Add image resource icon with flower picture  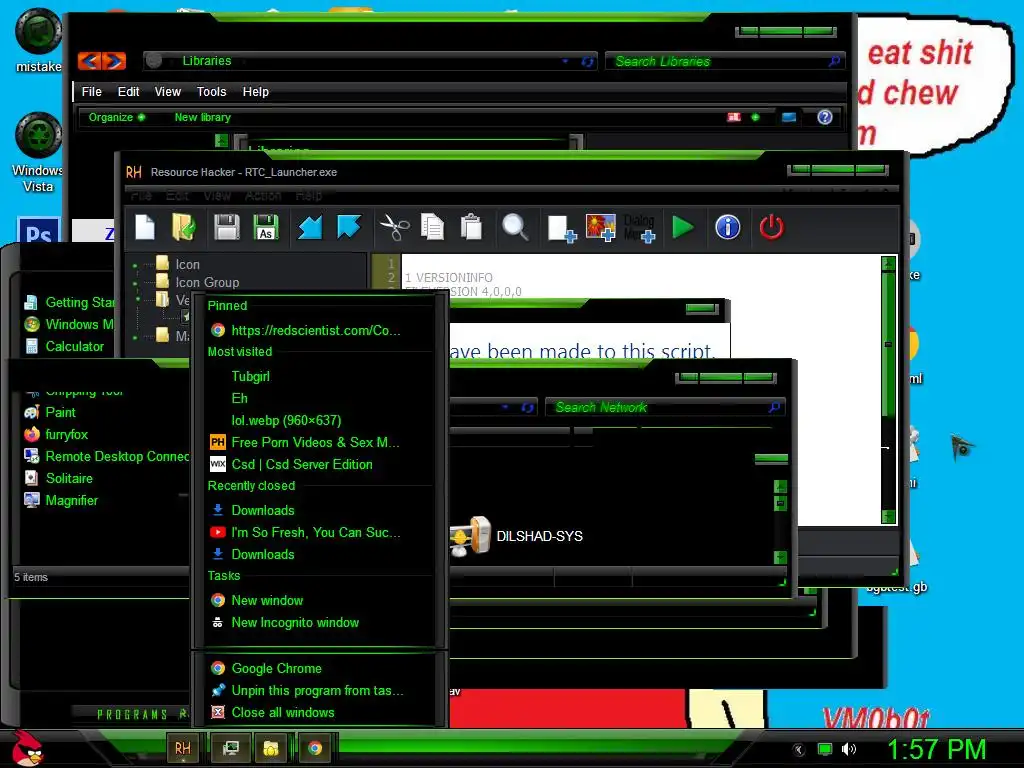601,227
